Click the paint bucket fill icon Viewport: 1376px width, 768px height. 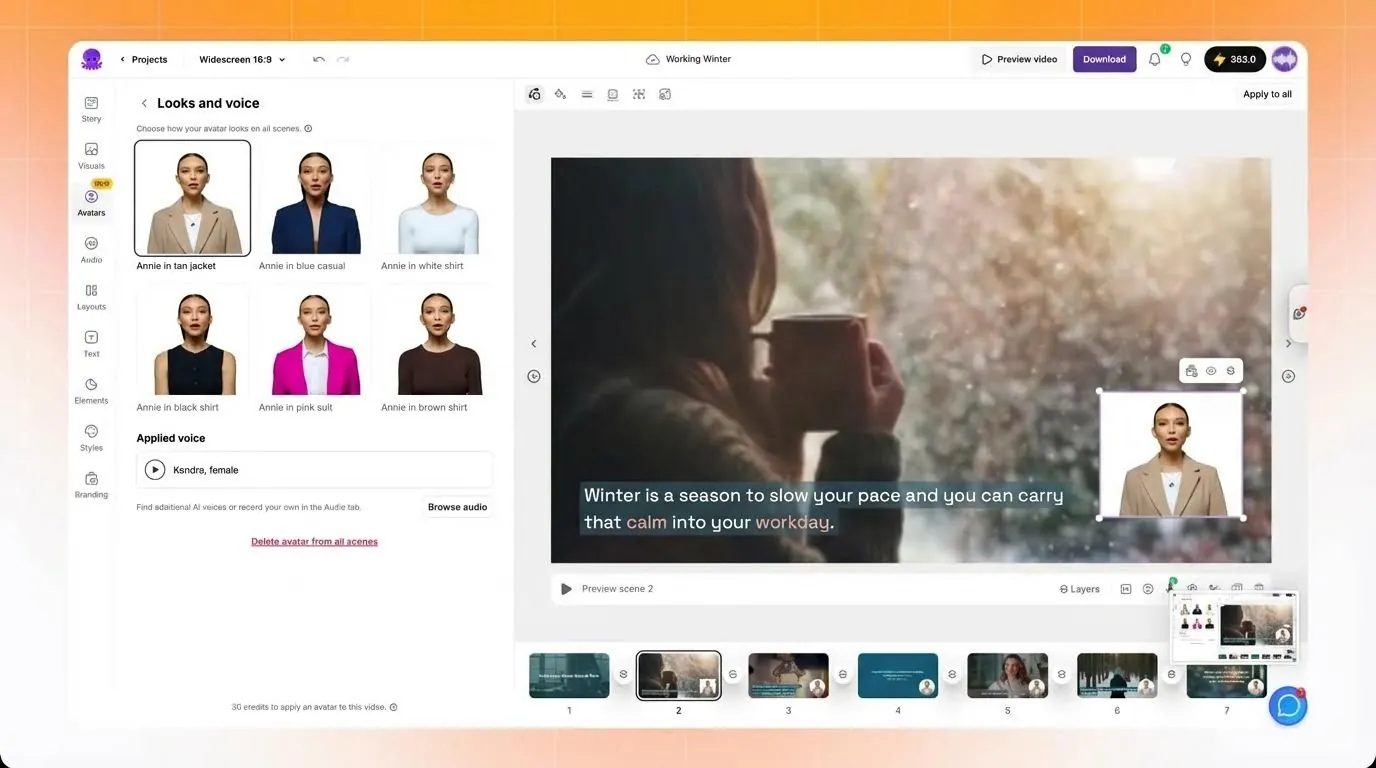click(560, 94)
